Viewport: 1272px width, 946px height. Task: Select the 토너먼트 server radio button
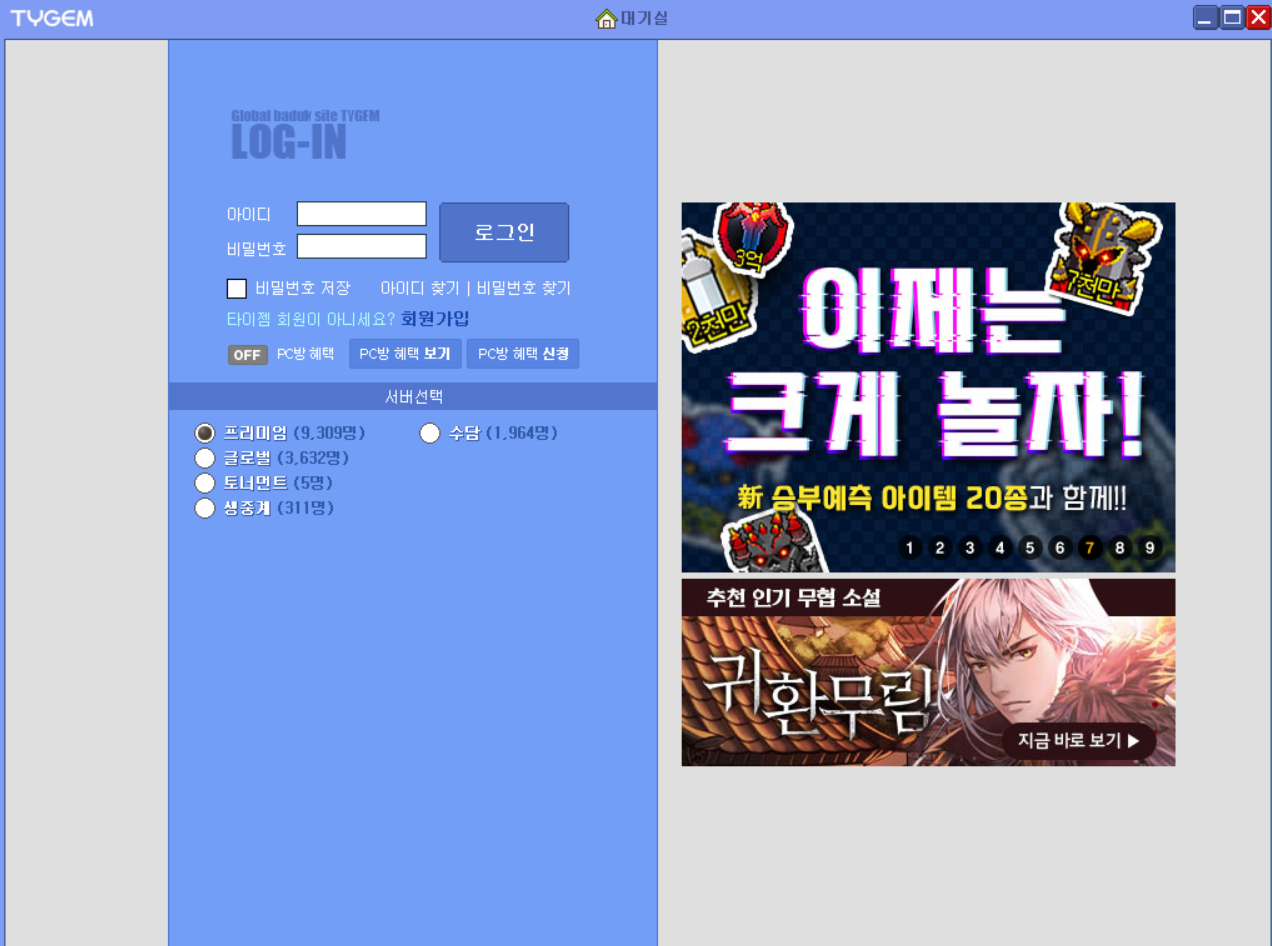tap(205, 483)
